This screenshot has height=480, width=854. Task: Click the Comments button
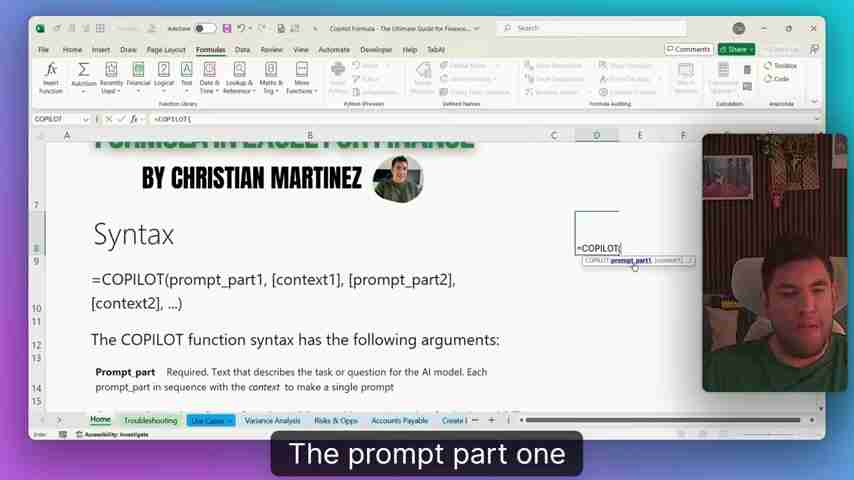pos(688,50)
